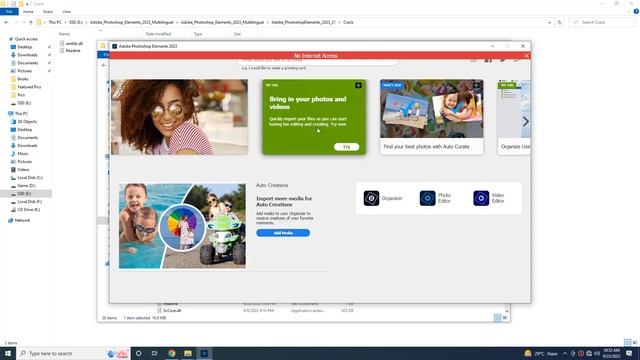Open CD Drive (K:) in navigation pane

29,209
